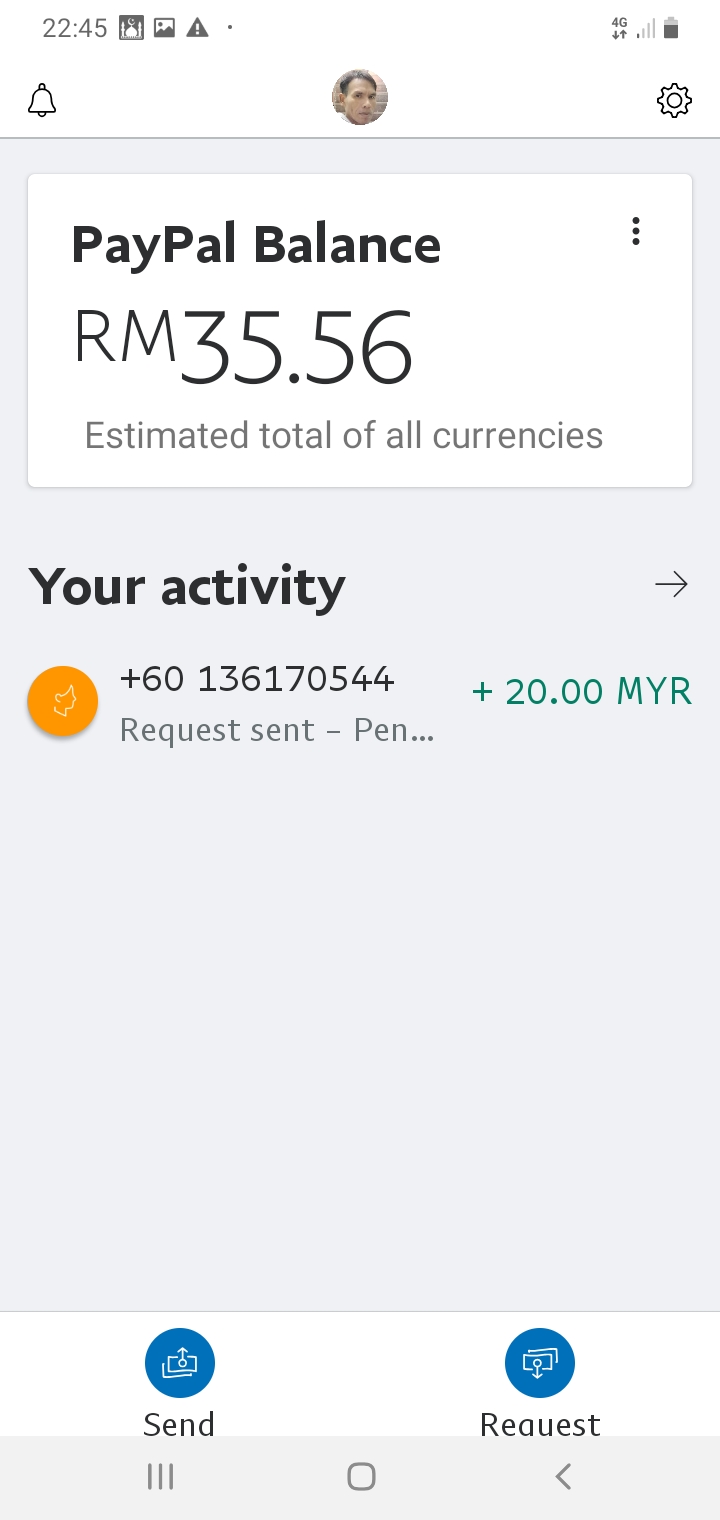Open the orange contact icon transaction

click(63, 702)
